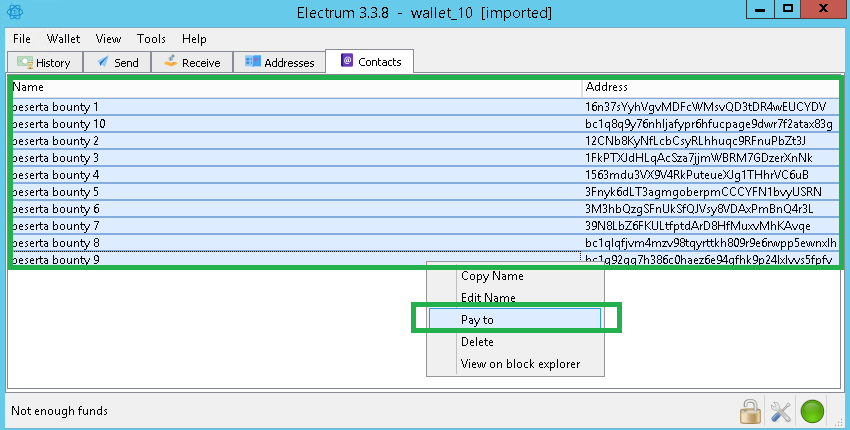The height and width of the screenshot is (430, 850).
Task: Minimize the Electrum window
Action: coord(760,9)
